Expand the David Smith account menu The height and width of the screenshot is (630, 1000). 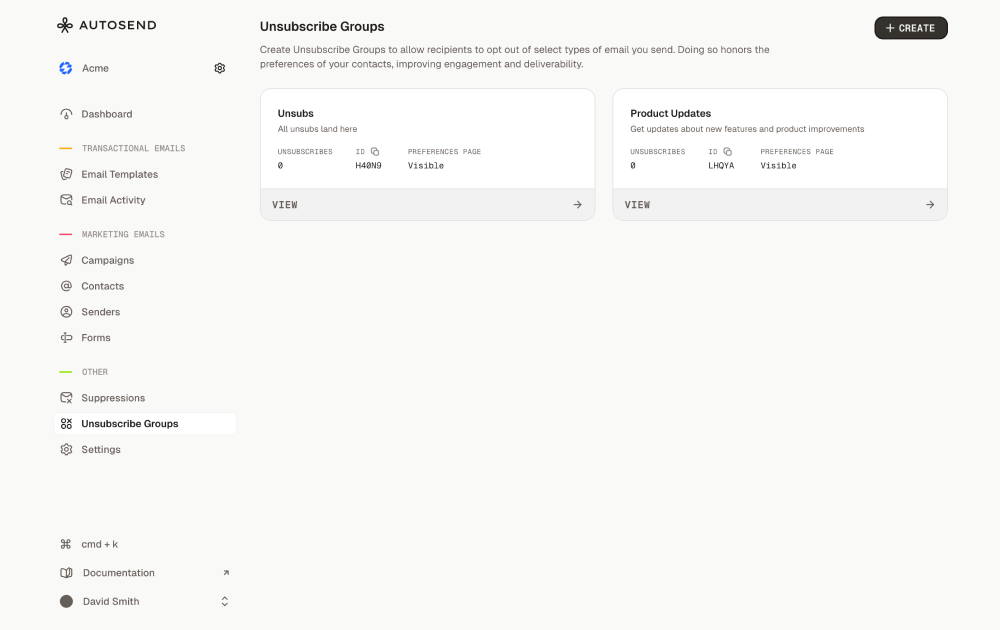tap(111, 601)
